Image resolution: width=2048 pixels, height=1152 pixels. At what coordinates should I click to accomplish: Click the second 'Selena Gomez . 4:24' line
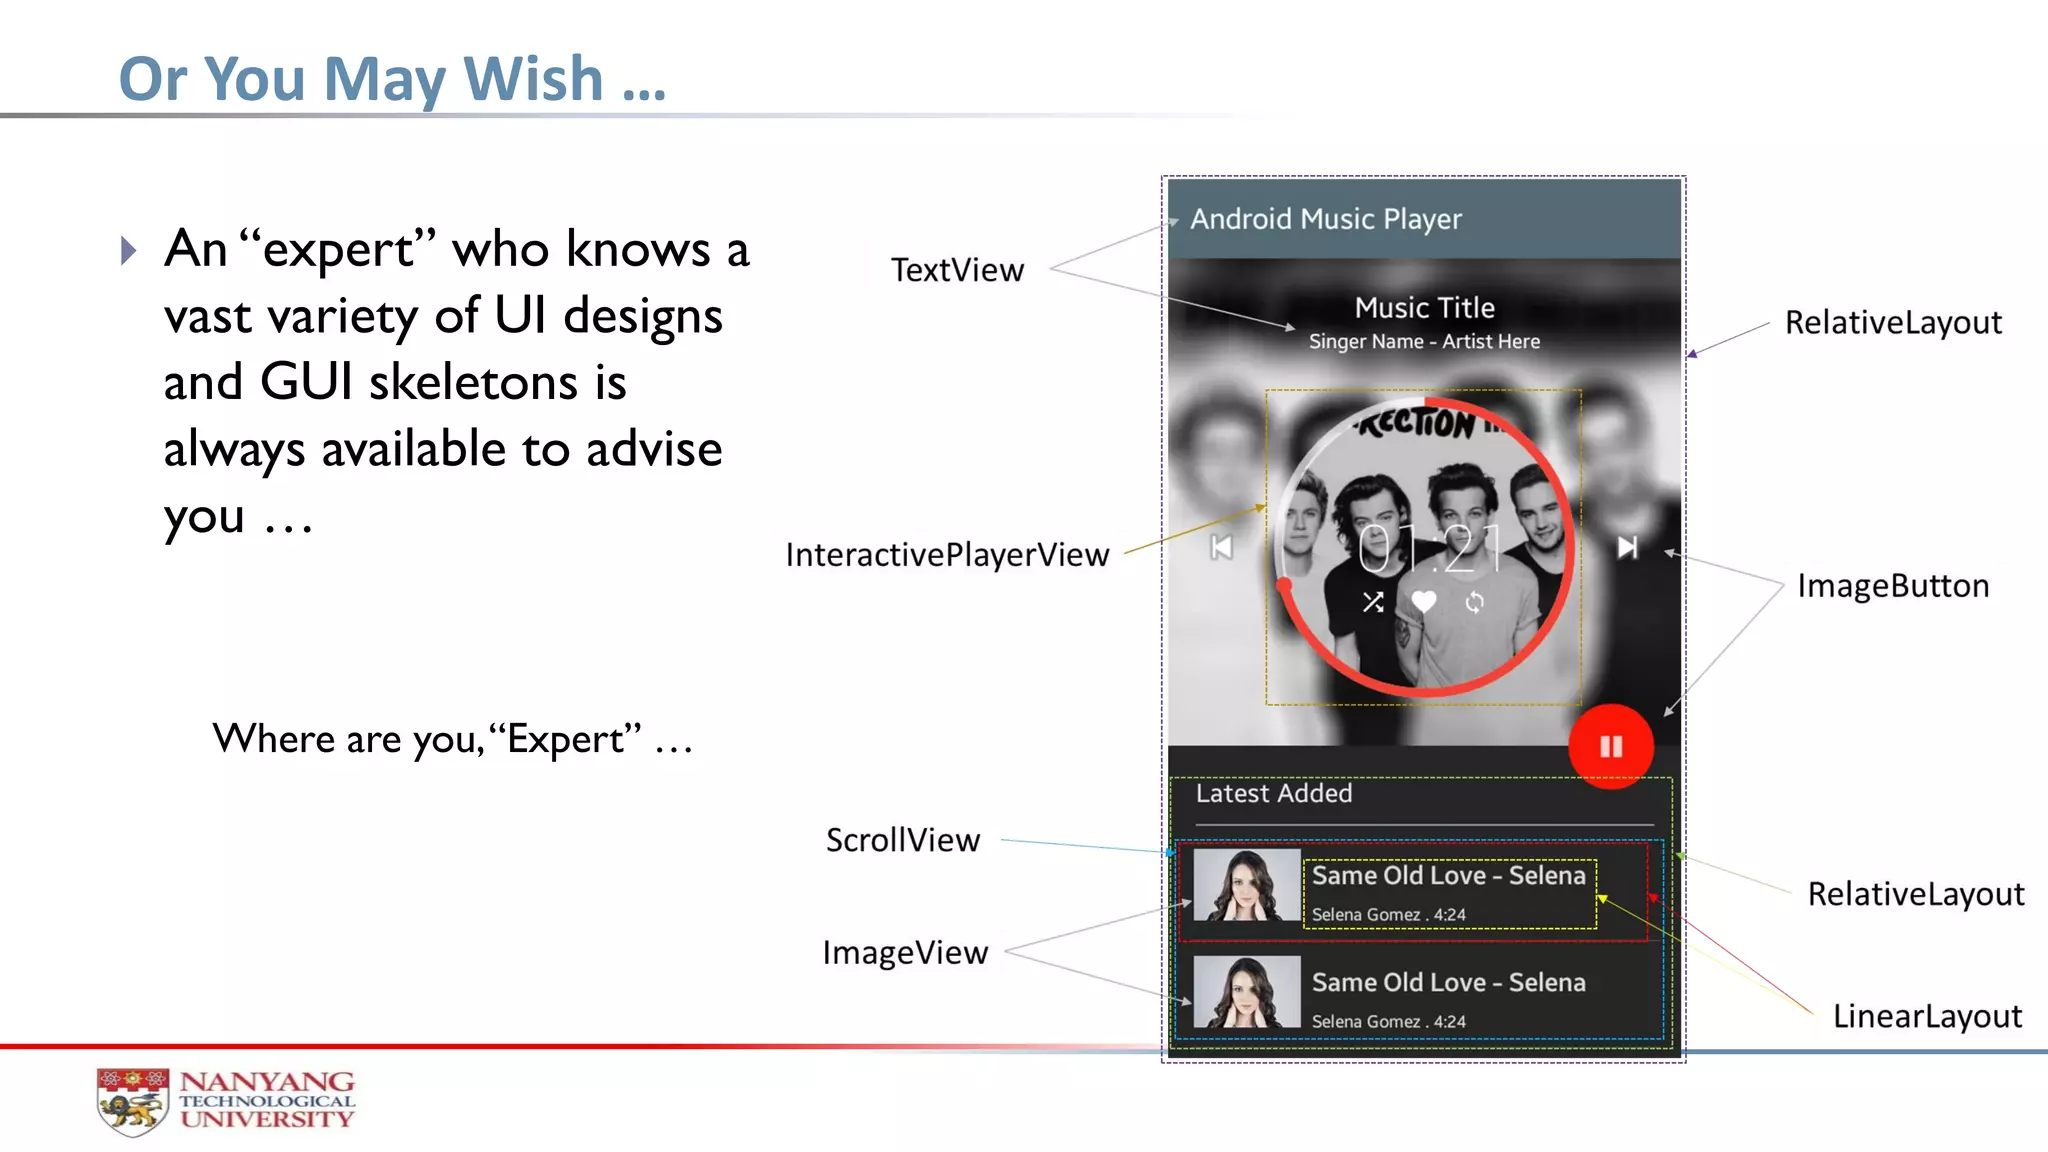click(x=1388, y=1021)
